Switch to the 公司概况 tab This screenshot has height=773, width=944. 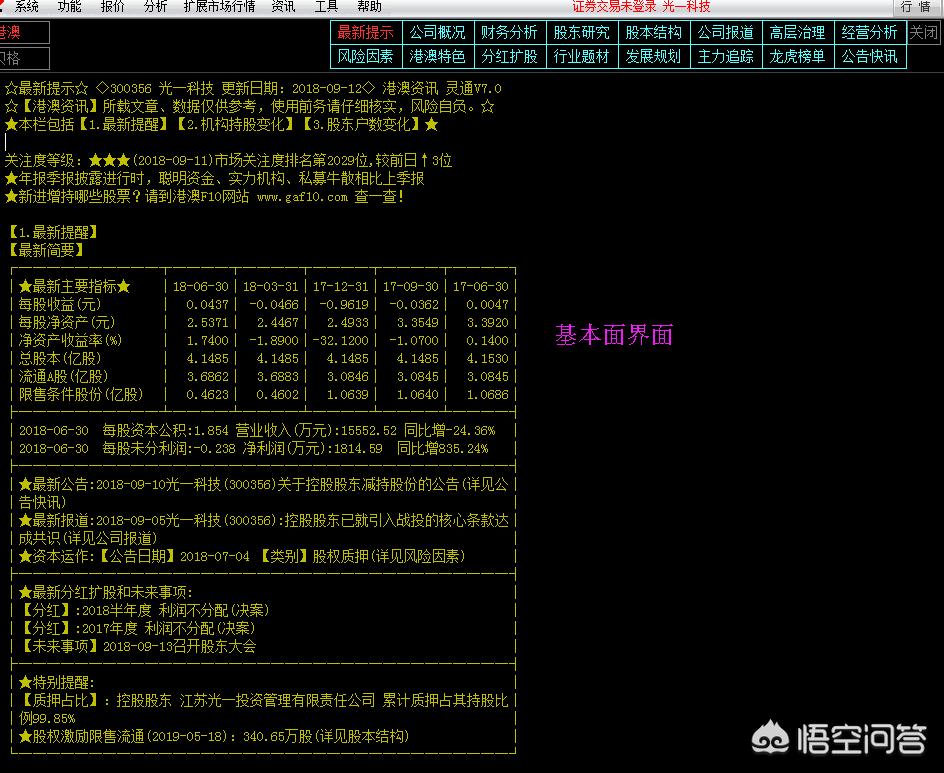pyautogui.click(x=437, y=32)
